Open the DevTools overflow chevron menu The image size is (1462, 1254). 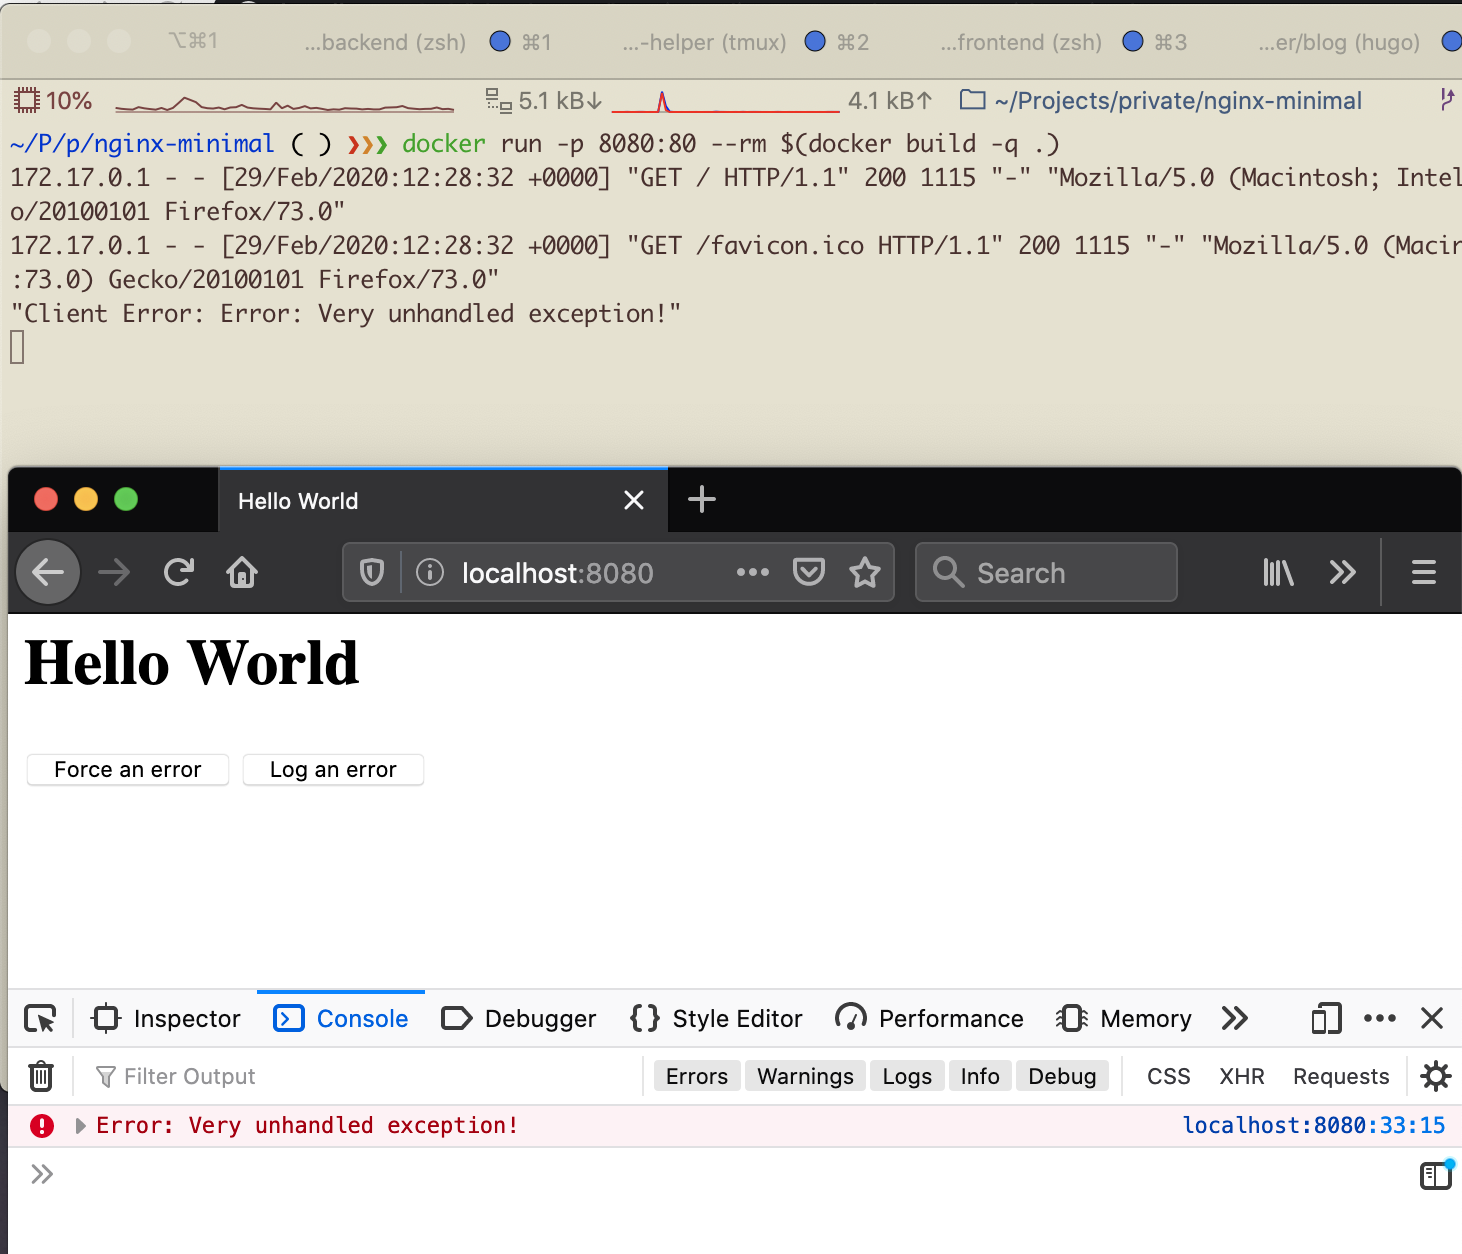coord(1234,1018)
